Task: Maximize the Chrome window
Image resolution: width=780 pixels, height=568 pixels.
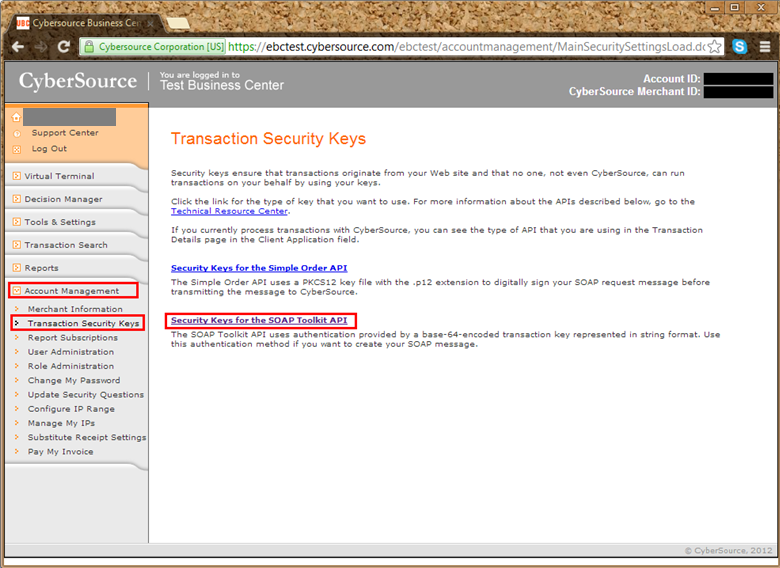Action: [735, 7]
